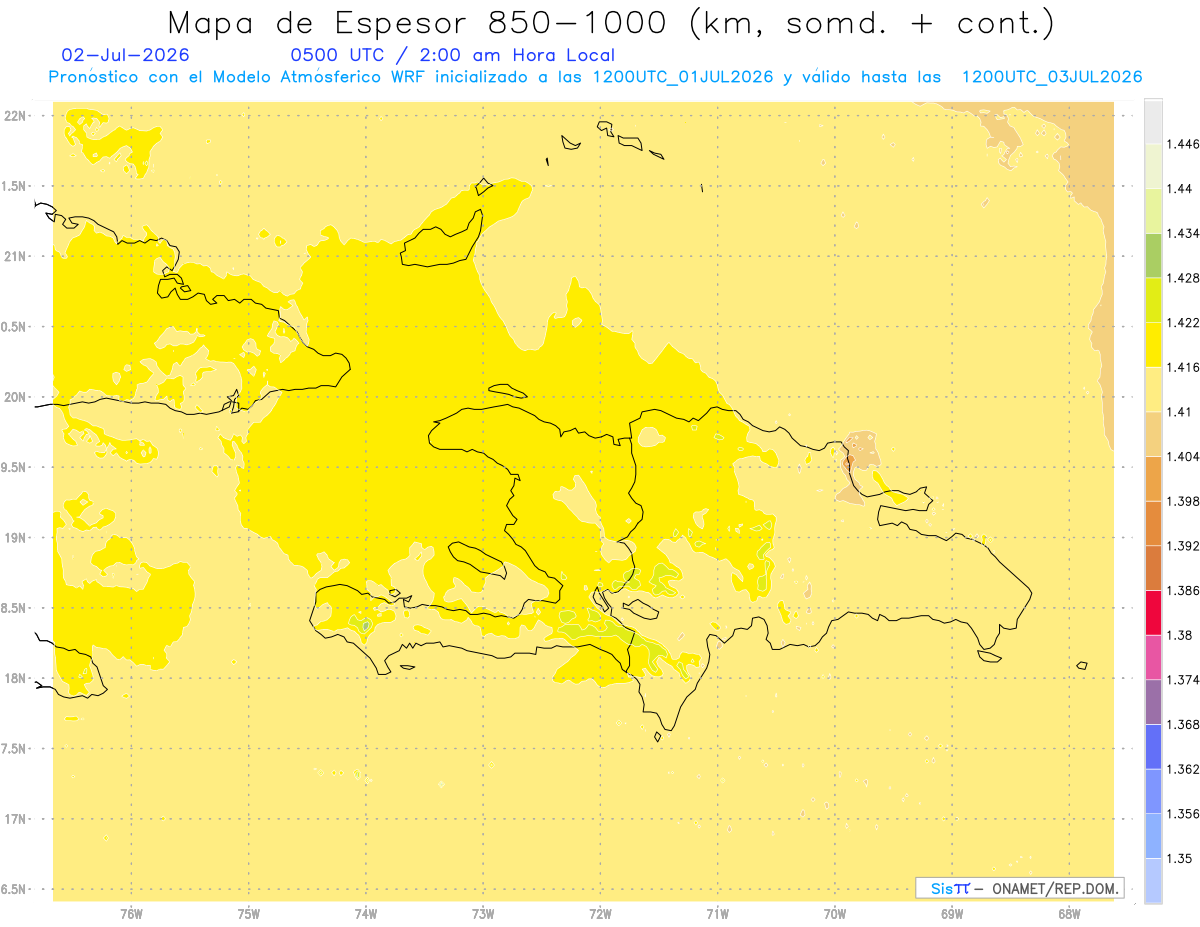Screen dimensions: 1200x927
Task: Click the 'ONAMET/REP.DOM.' credit box
Action: pos(1020,888)
